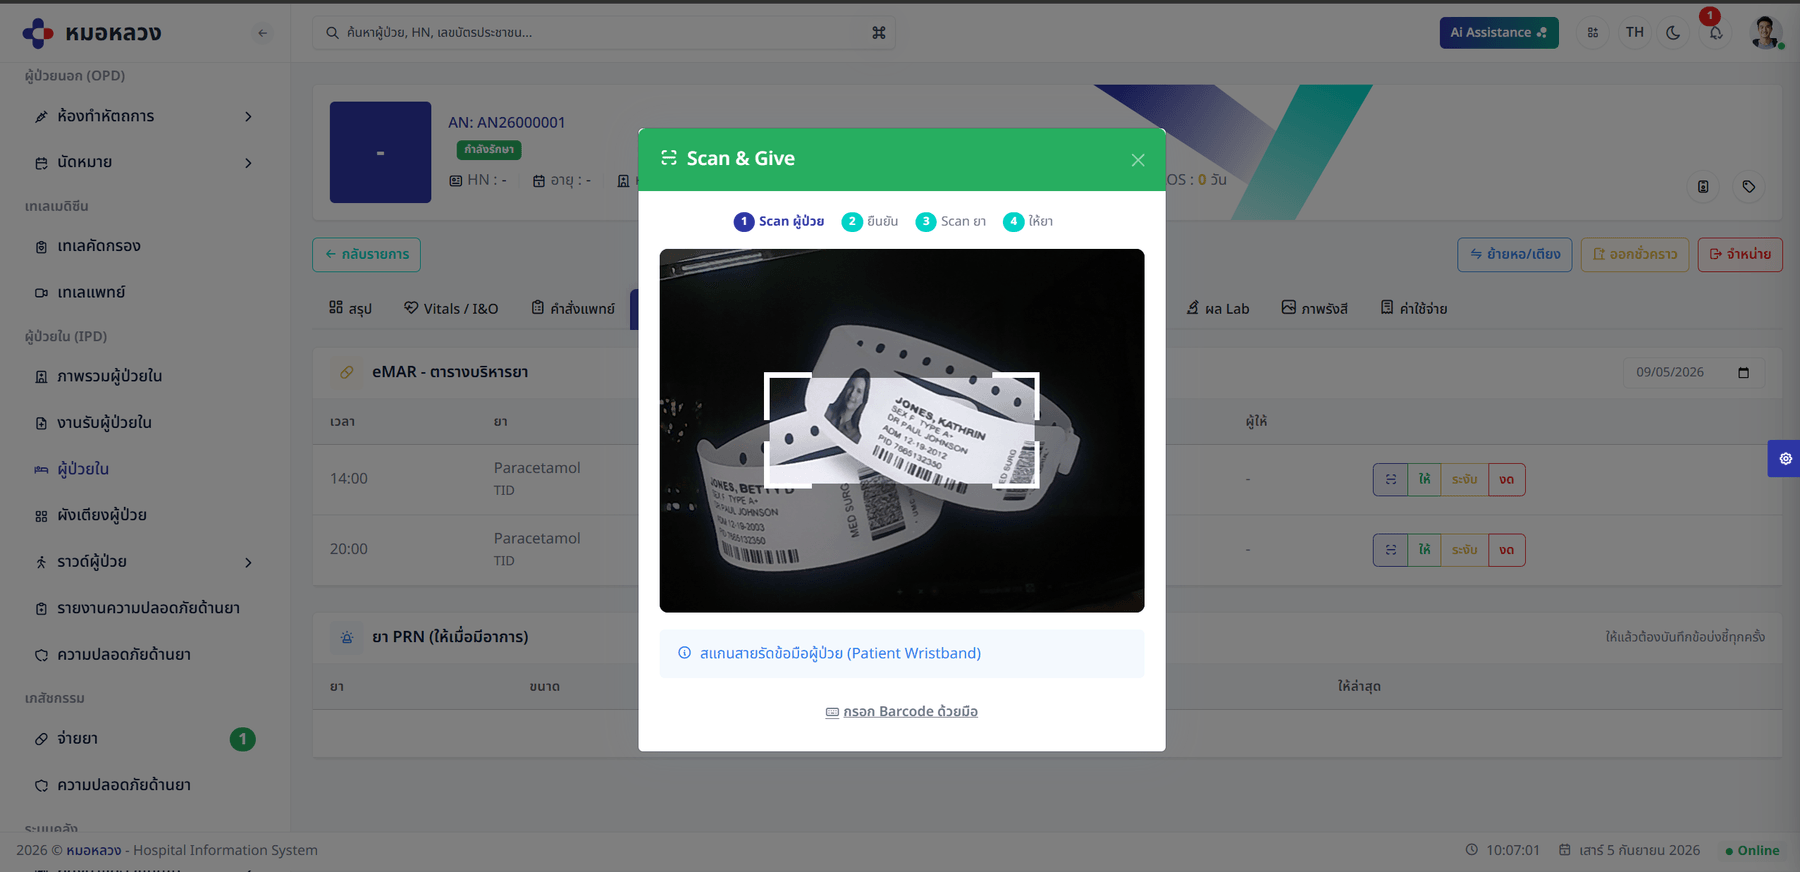The image size is (1800, 872).
Task: Open the clipboard icon beside tag icon
Action: click(x=1703, y=187)
